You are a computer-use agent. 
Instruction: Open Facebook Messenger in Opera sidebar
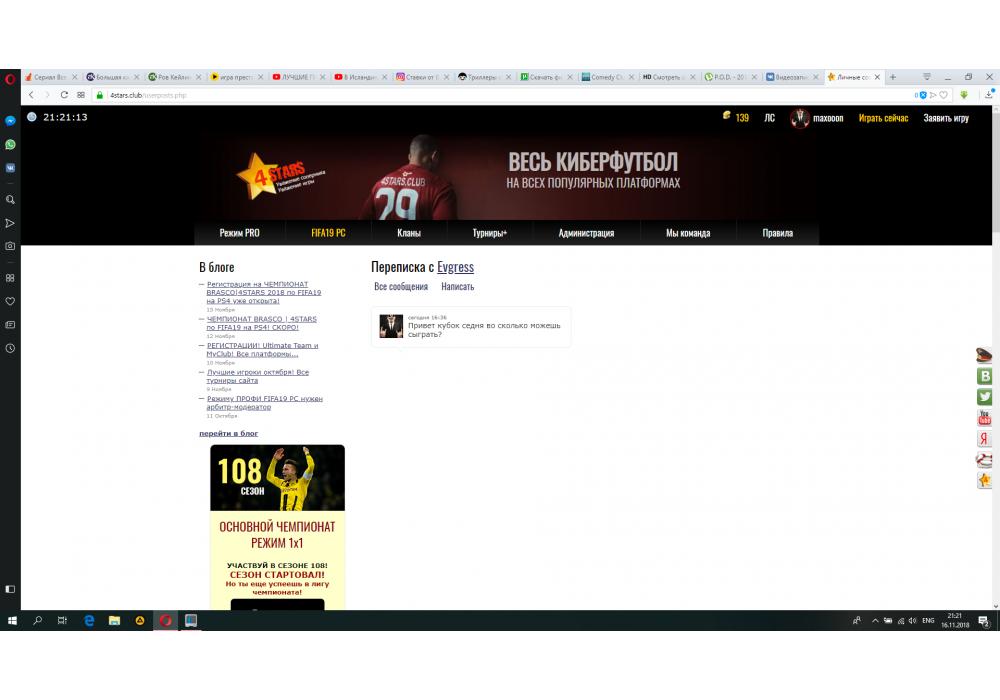pyautogui.click(x=10, y=120)
